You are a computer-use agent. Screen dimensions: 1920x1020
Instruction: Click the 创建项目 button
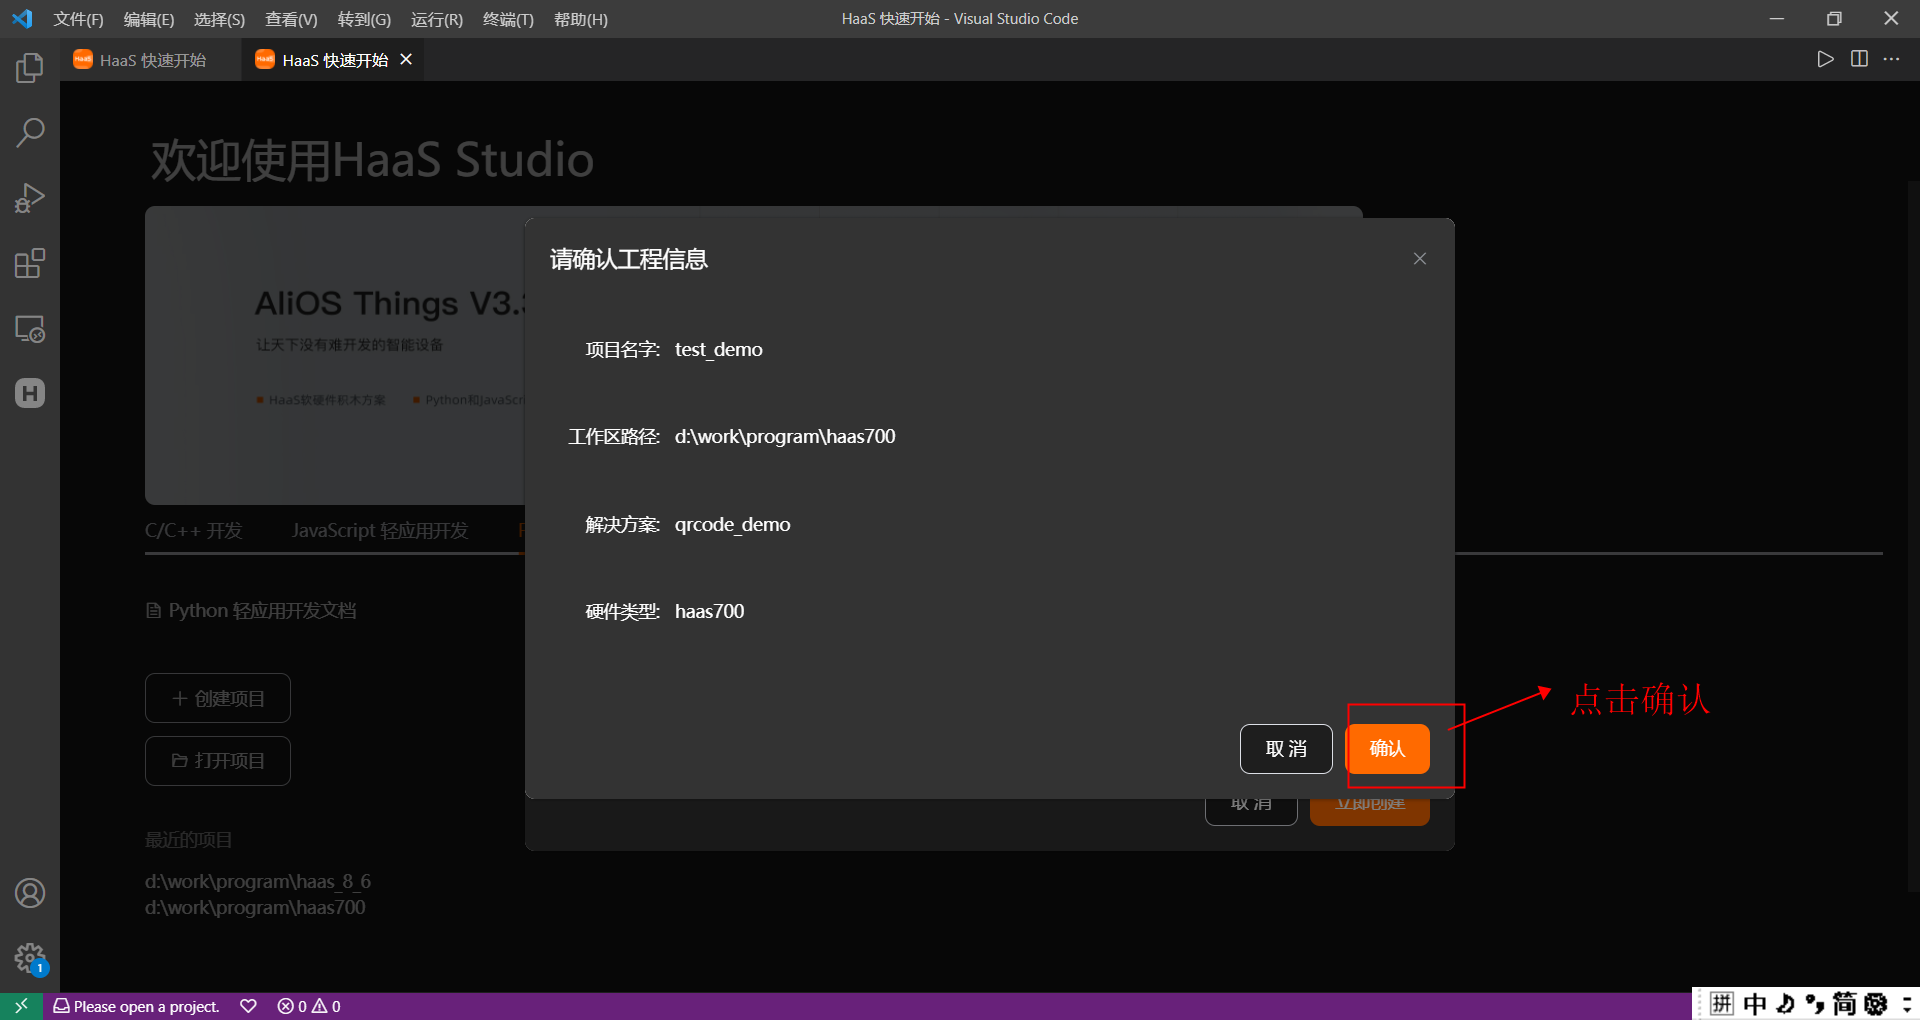coord(218,698)
